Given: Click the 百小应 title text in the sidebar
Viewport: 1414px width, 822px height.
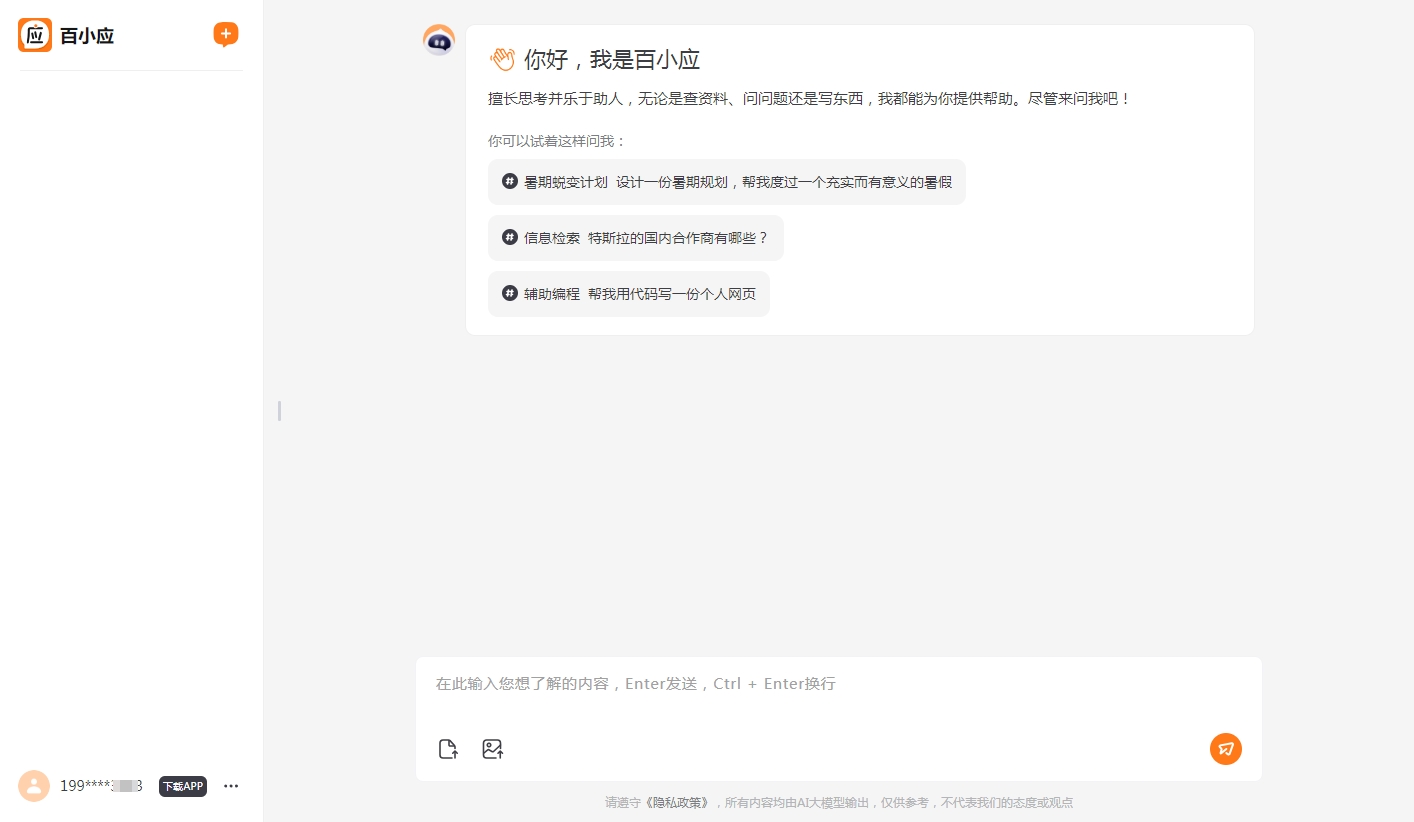Looking at the screenshot, I should 87,36.
